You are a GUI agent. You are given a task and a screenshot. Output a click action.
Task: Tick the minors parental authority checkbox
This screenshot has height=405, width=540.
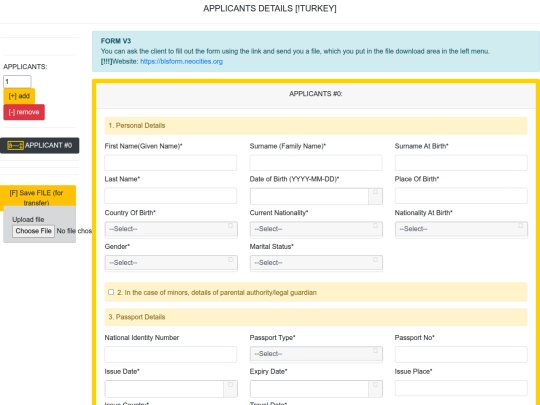coord(111,292)
